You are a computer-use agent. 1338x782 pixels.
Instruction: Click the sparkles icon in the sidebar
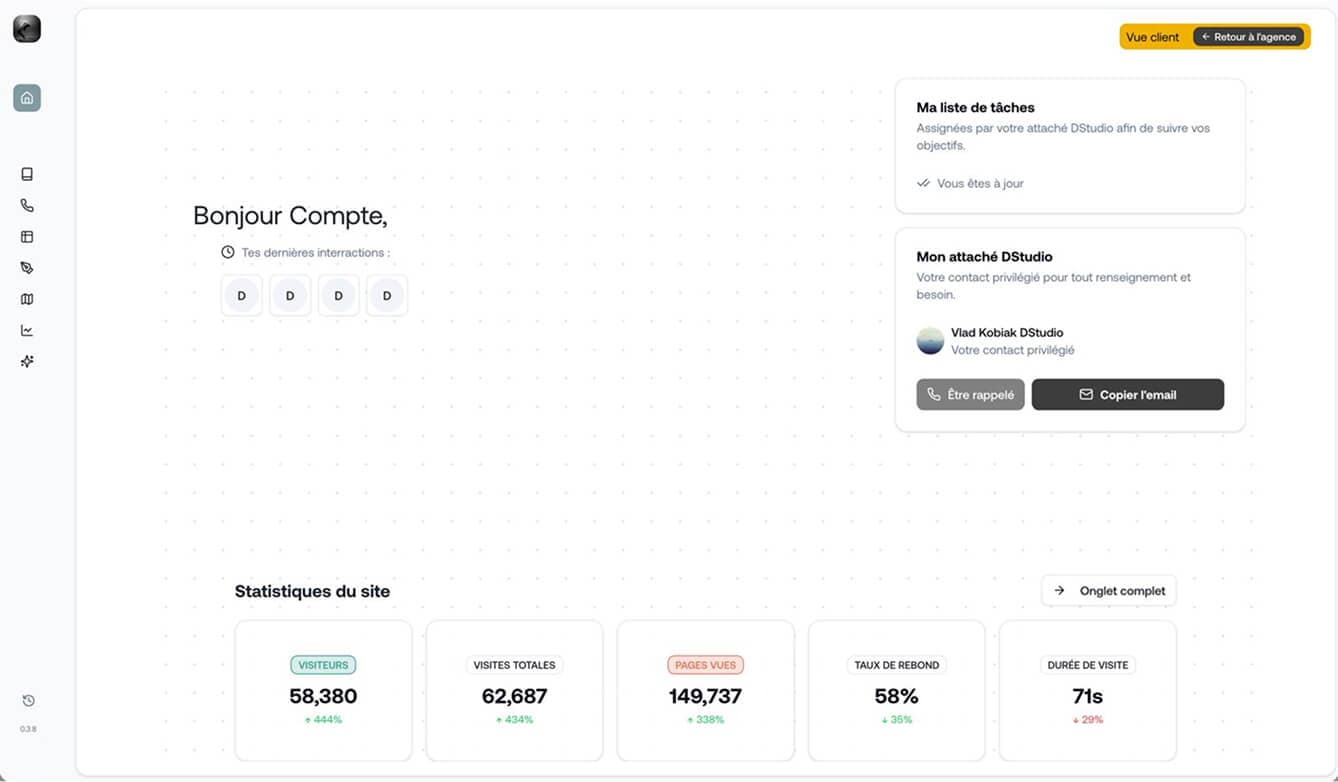point(27,361)
